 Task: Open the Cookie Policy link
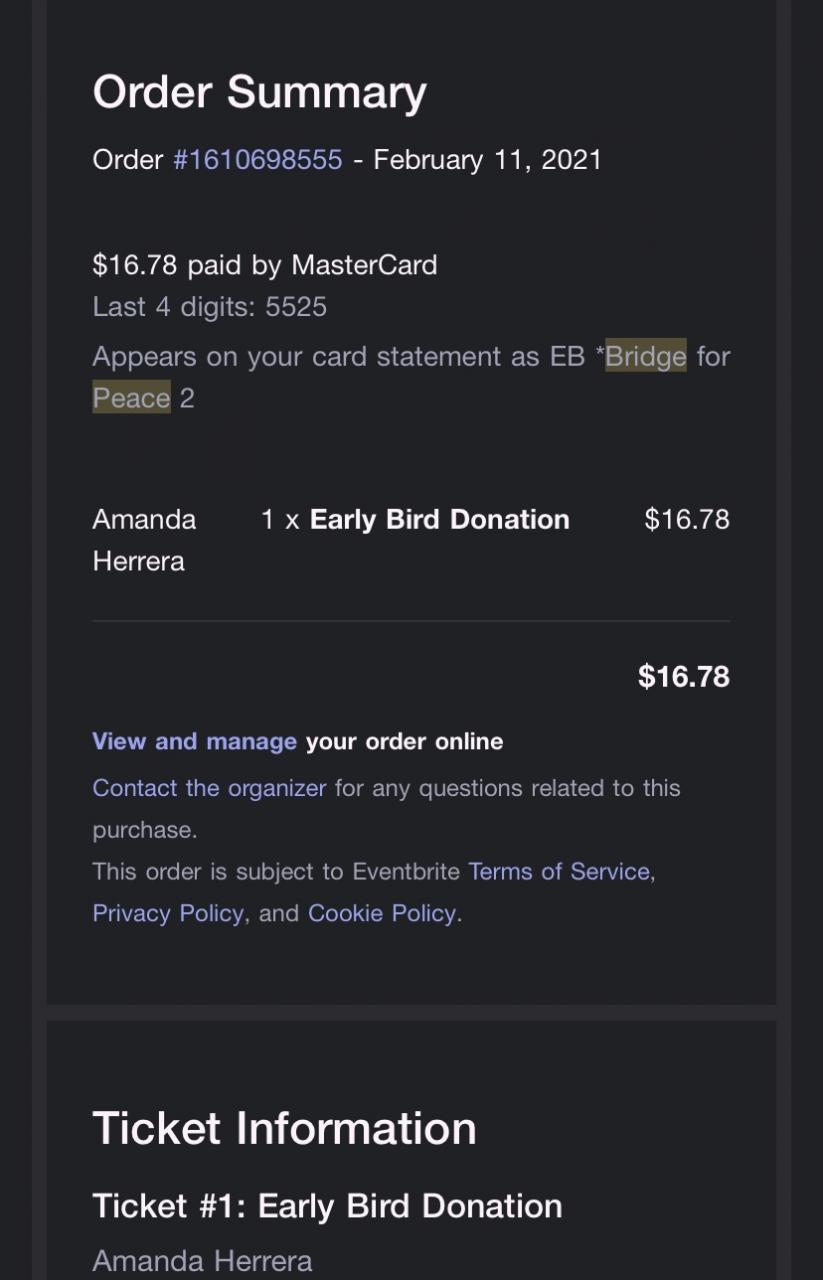coord(382,913)
